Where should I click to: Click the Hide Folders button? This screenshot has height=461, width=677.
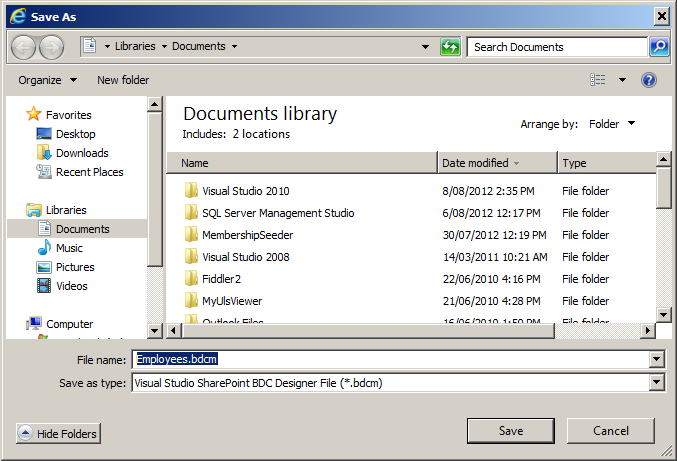58,434
